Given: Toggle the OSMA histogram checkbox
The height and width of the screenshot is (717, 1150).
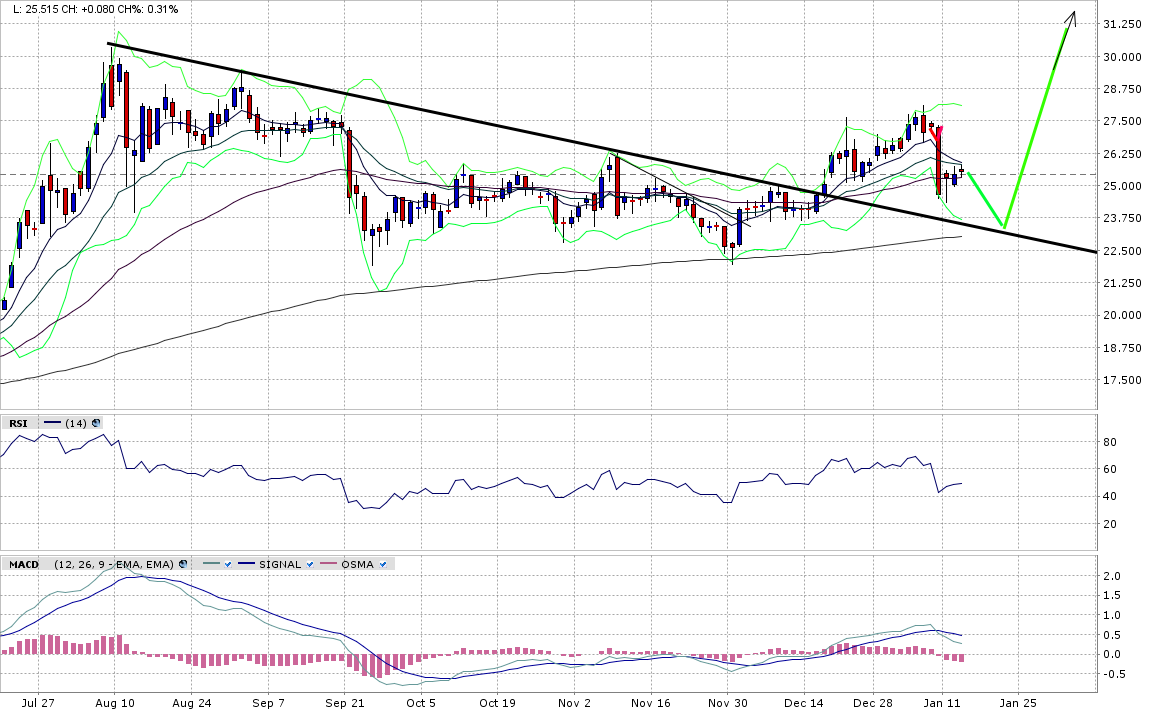Looking at the screenshot, I should tap(383, 564).
